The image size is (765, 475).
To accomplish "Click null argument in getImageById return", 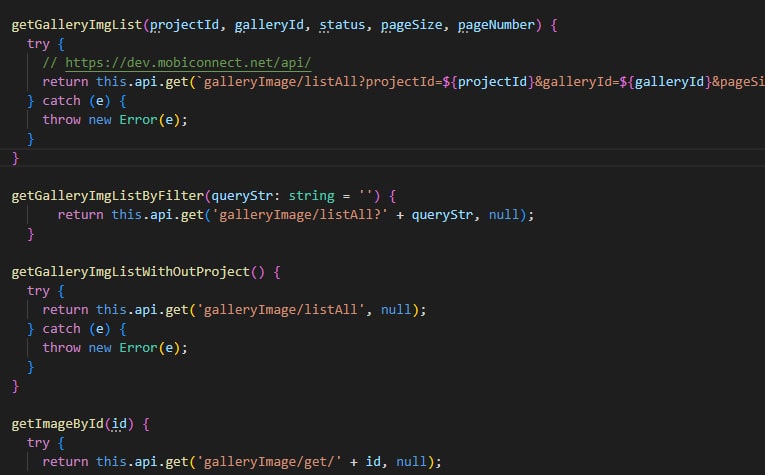I will [411, 462].
